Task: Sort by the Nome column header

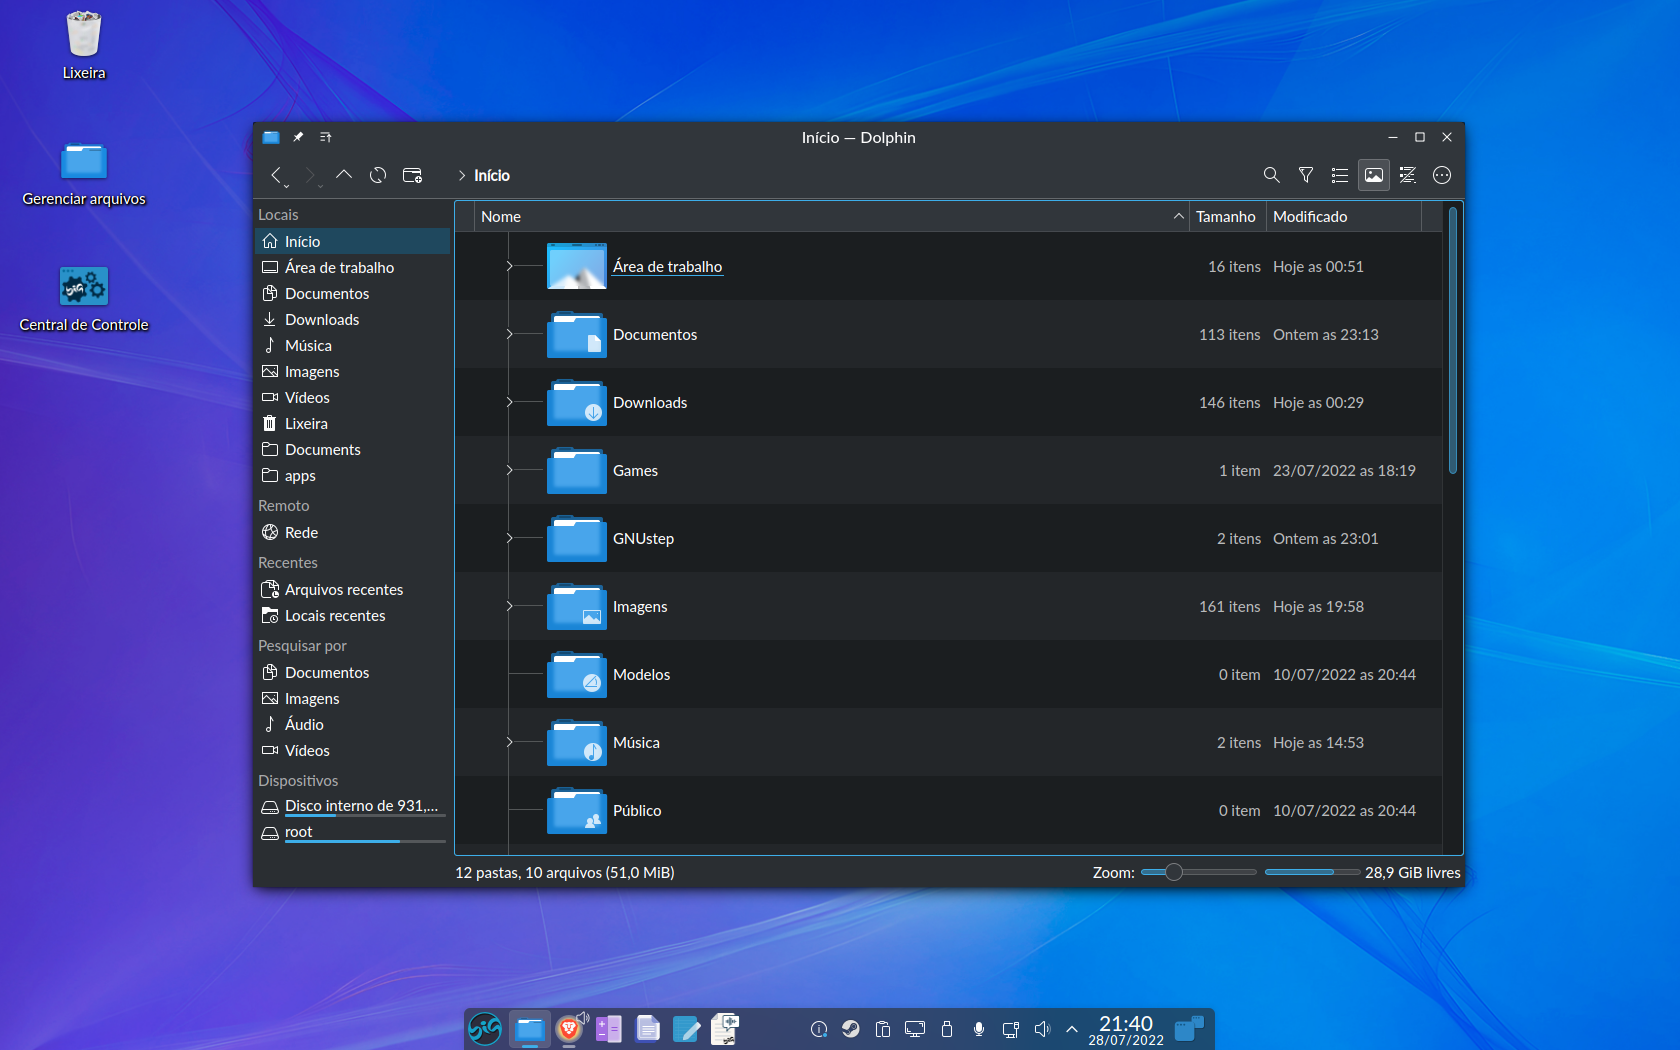Action: pos(830,216)
